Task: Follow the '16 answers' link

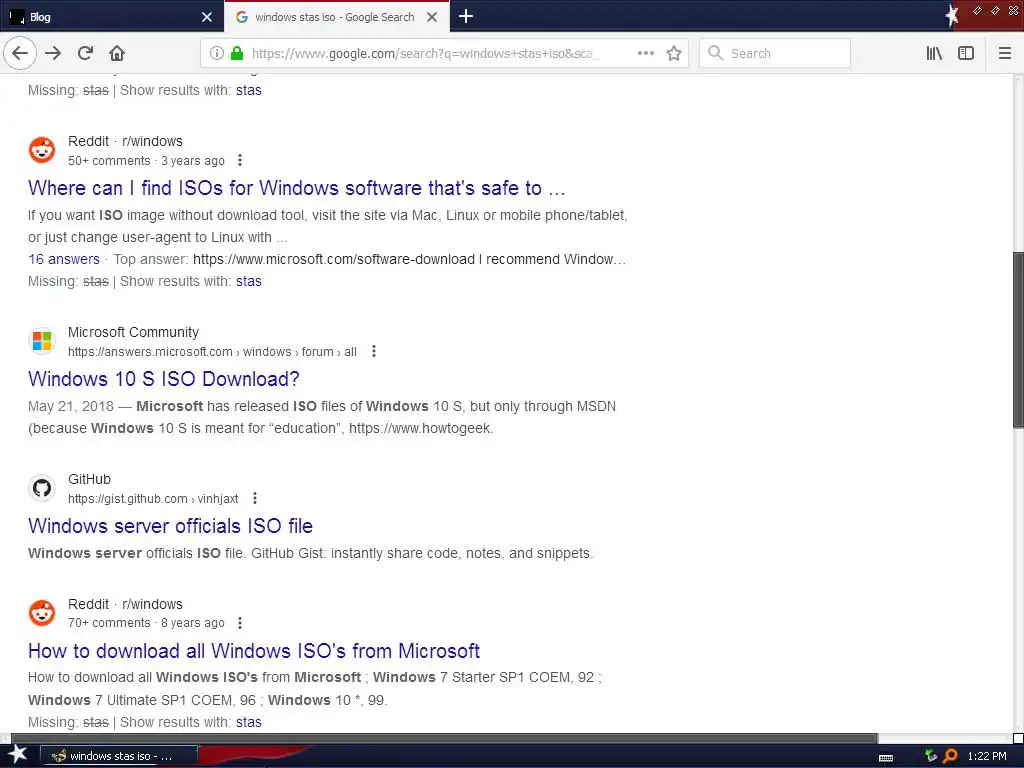Action: click(x=64, y=259)
